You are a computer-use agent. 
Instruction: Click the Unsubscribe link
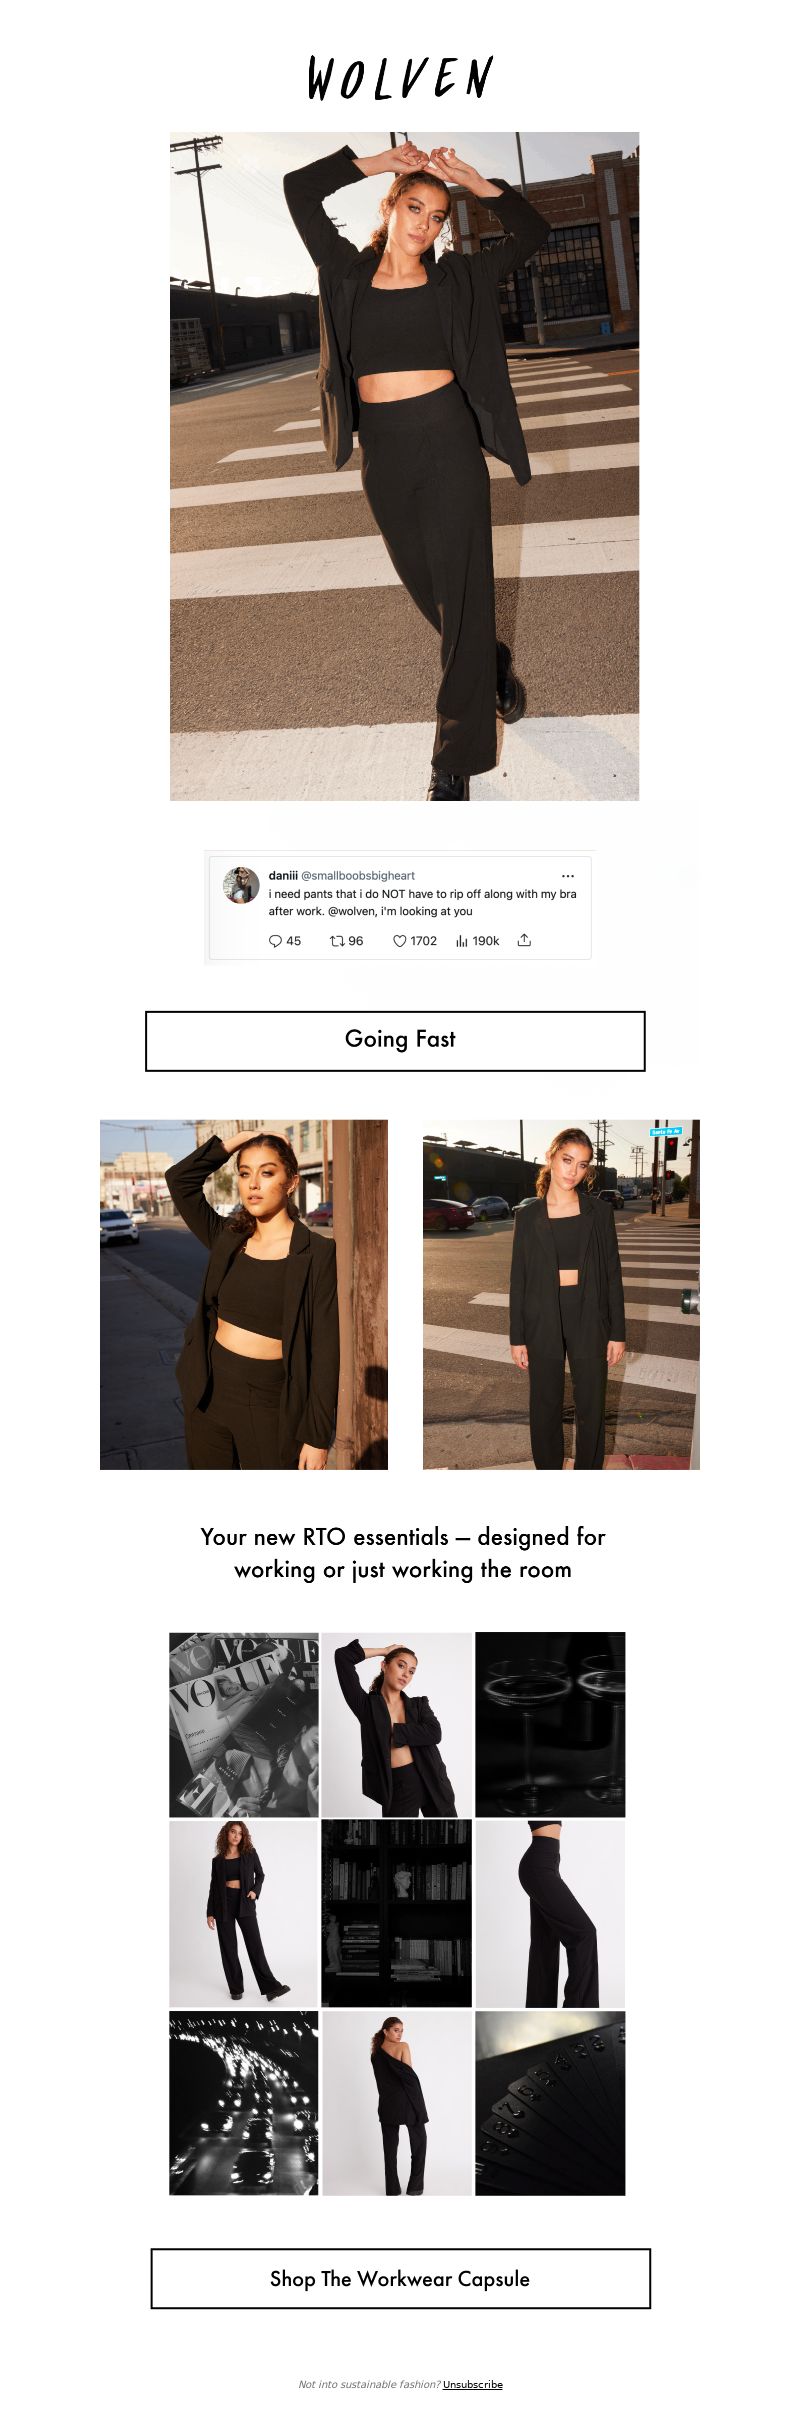[x=473, y=2384]
